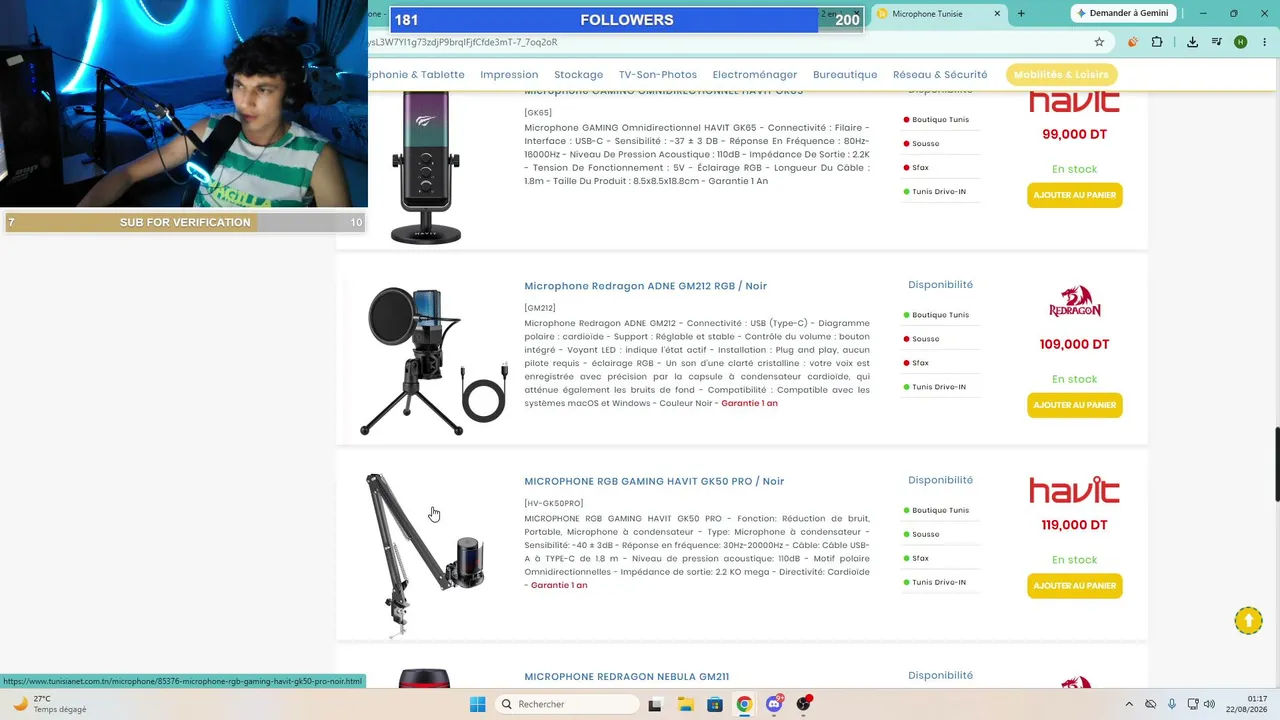This screenshot has width=1280, height=720.
Task: Click 'Garantie 1 an' in the GM212 description
Action: pos(749,403)
